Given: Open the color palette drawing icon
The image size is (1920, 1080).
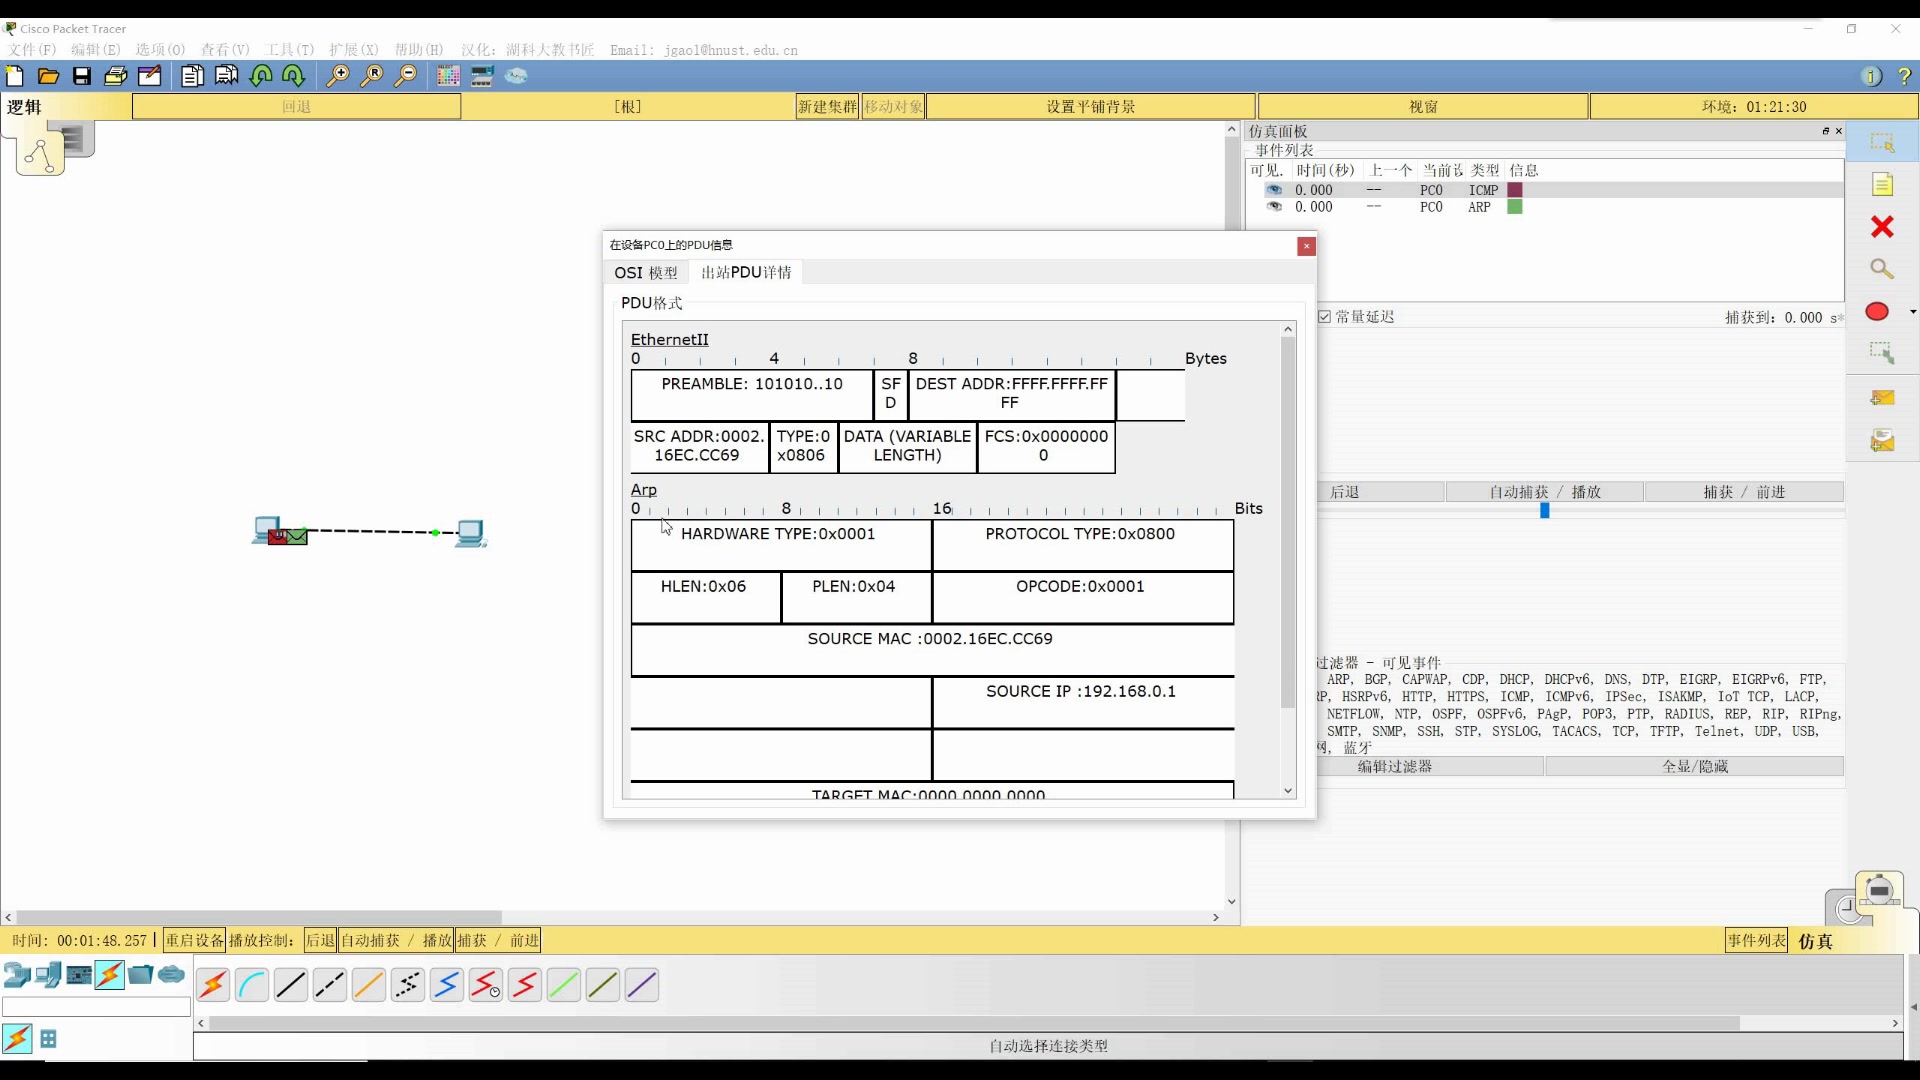Looking at the screenshot, I should (448, 76).
